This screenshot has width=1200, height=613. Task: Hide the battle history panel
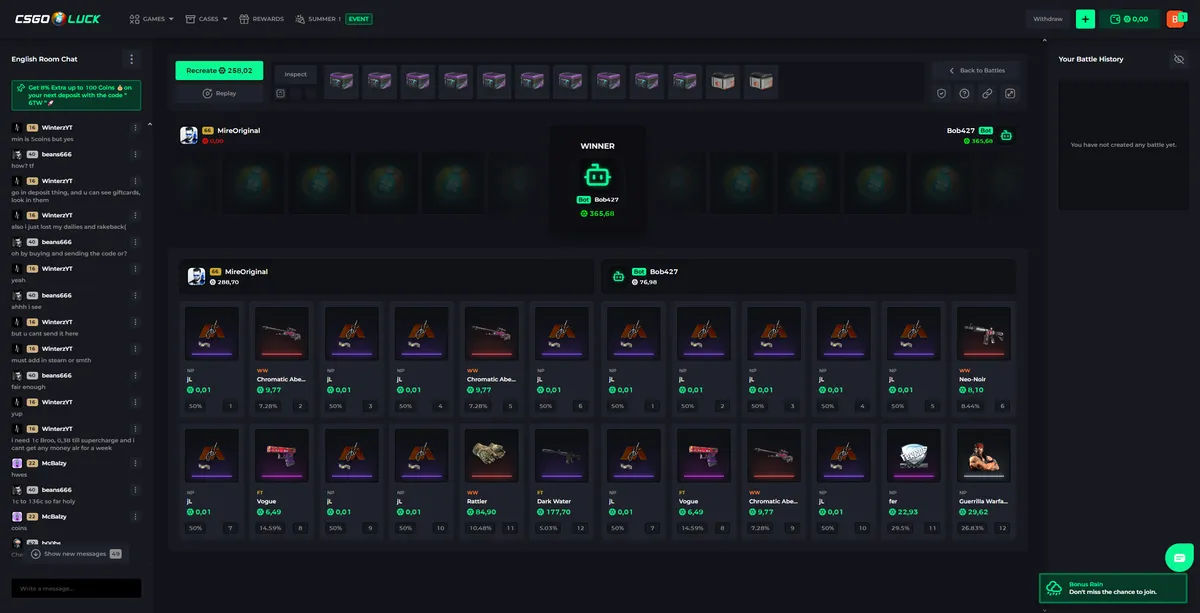1178,59
